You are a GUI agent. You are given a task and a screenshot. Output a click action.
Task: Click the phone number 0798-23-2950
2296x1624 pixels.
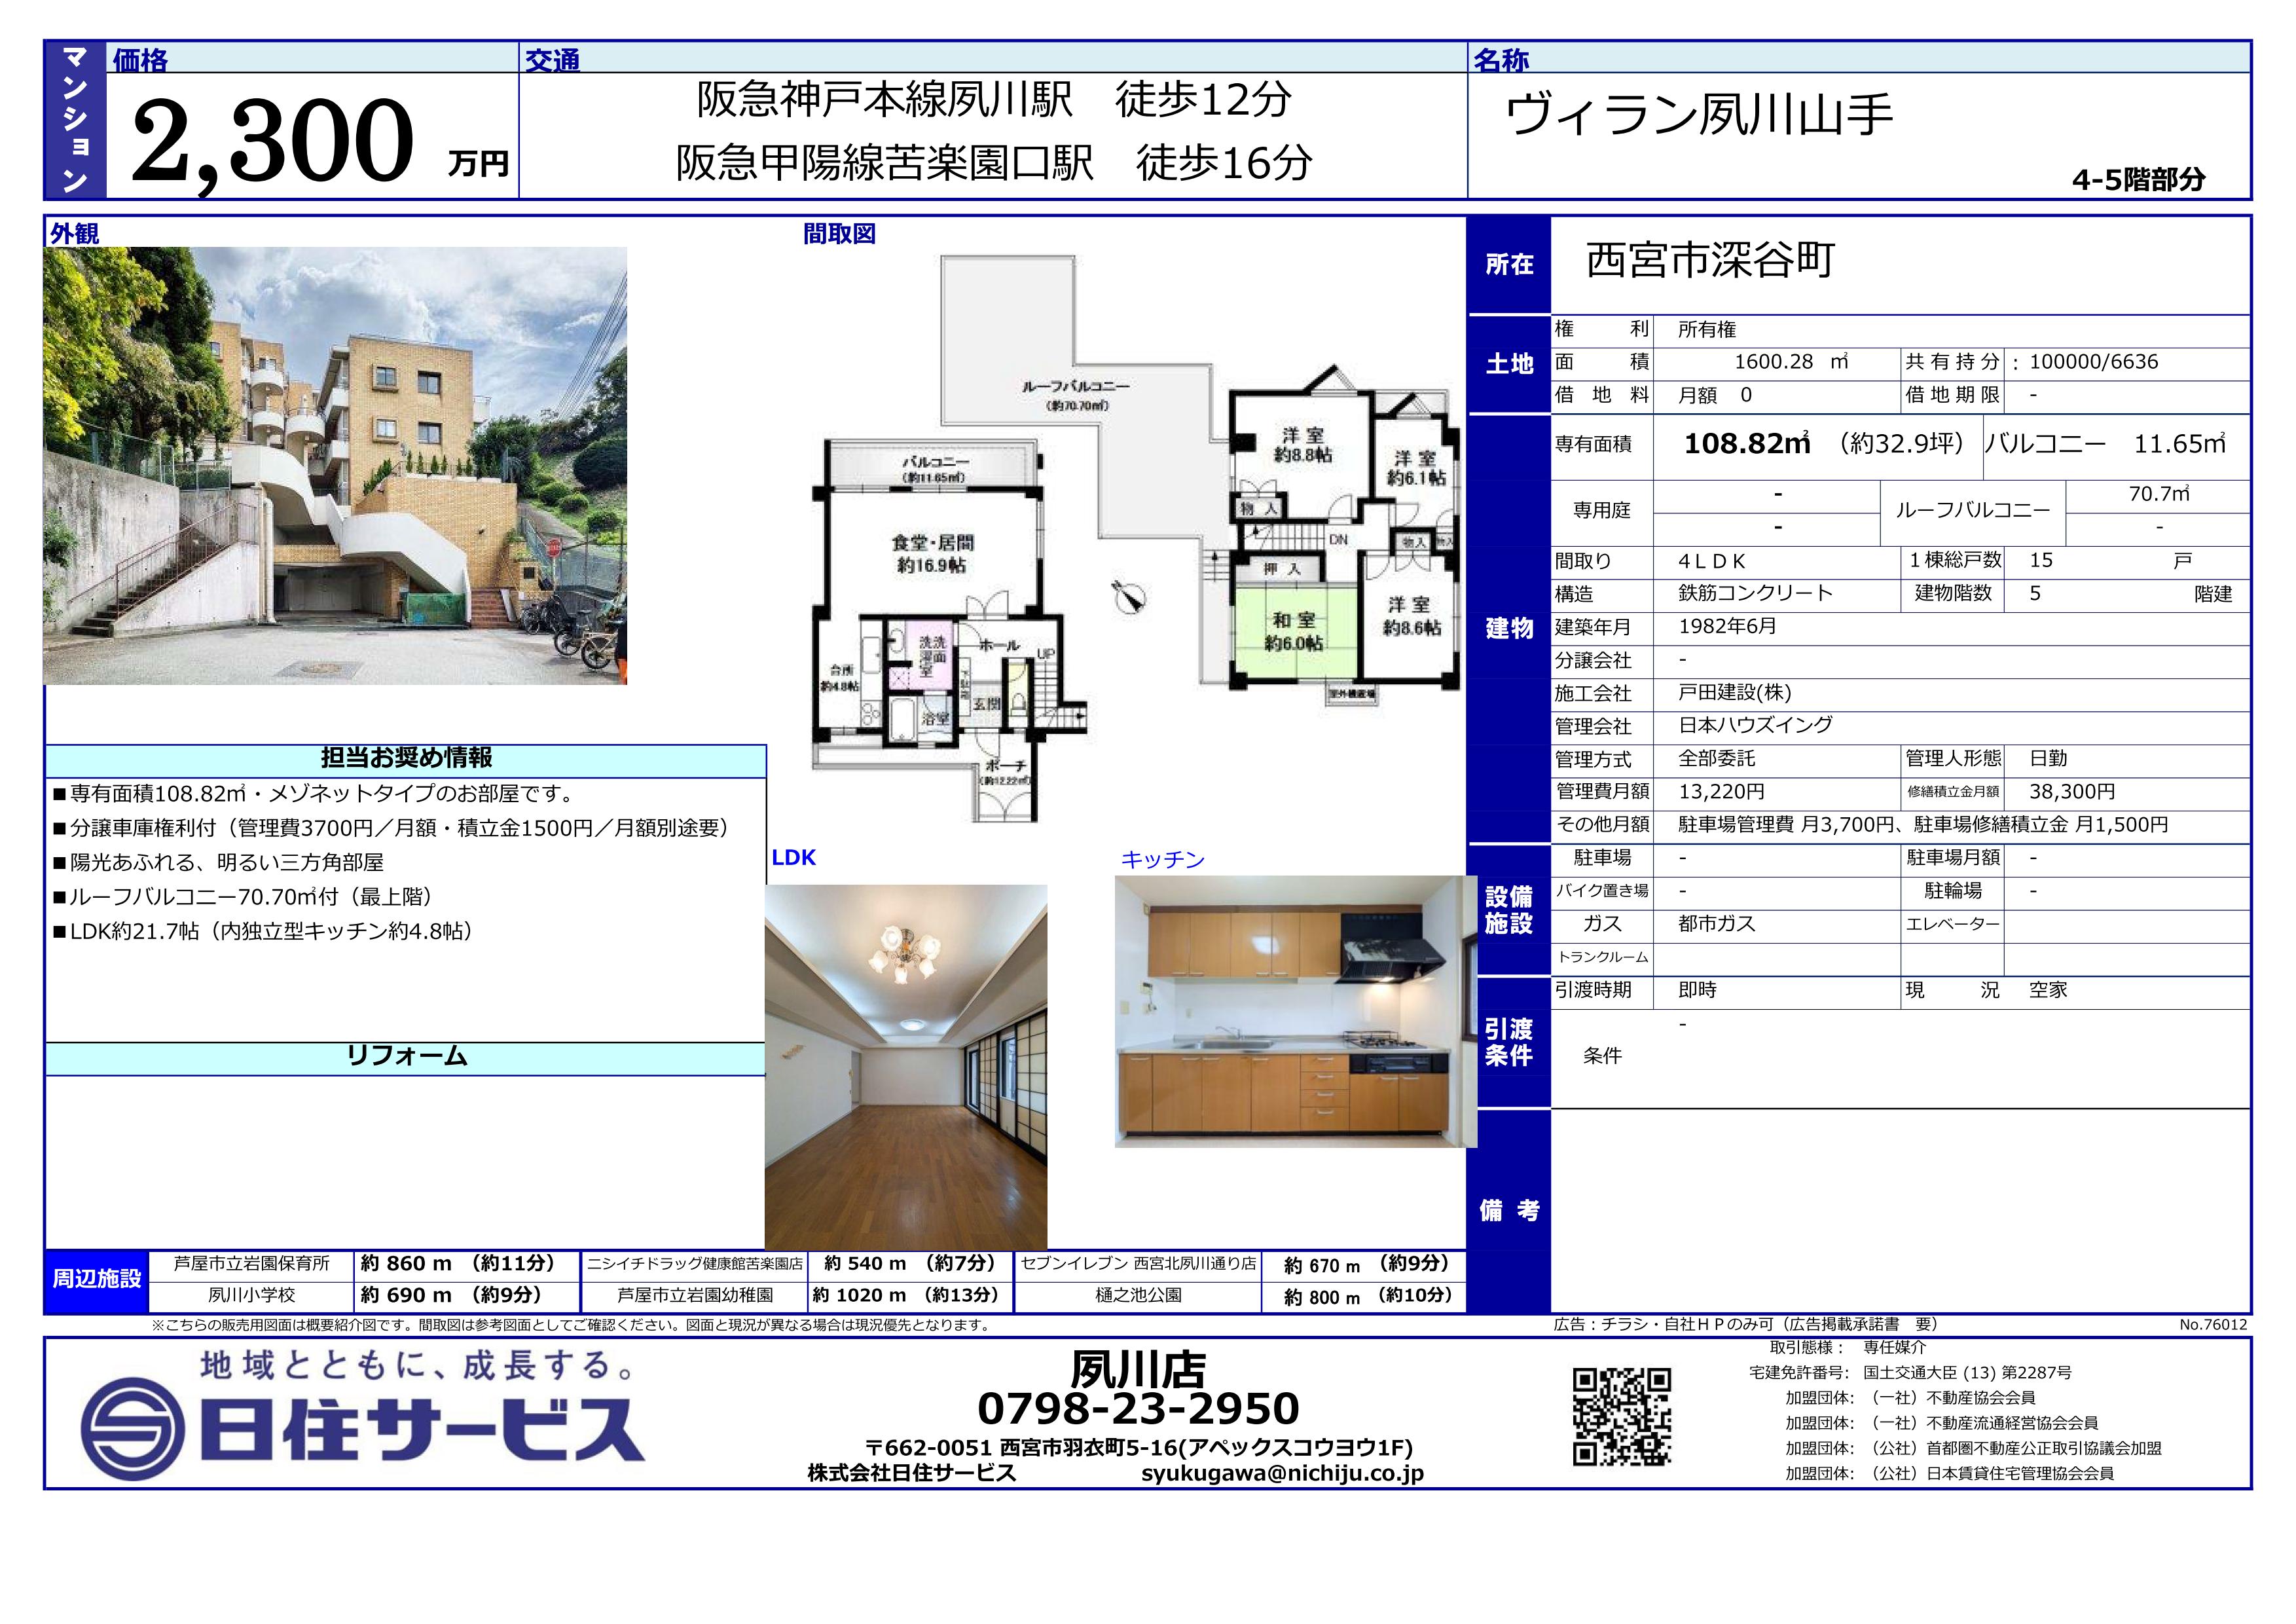(1138, 1408)
